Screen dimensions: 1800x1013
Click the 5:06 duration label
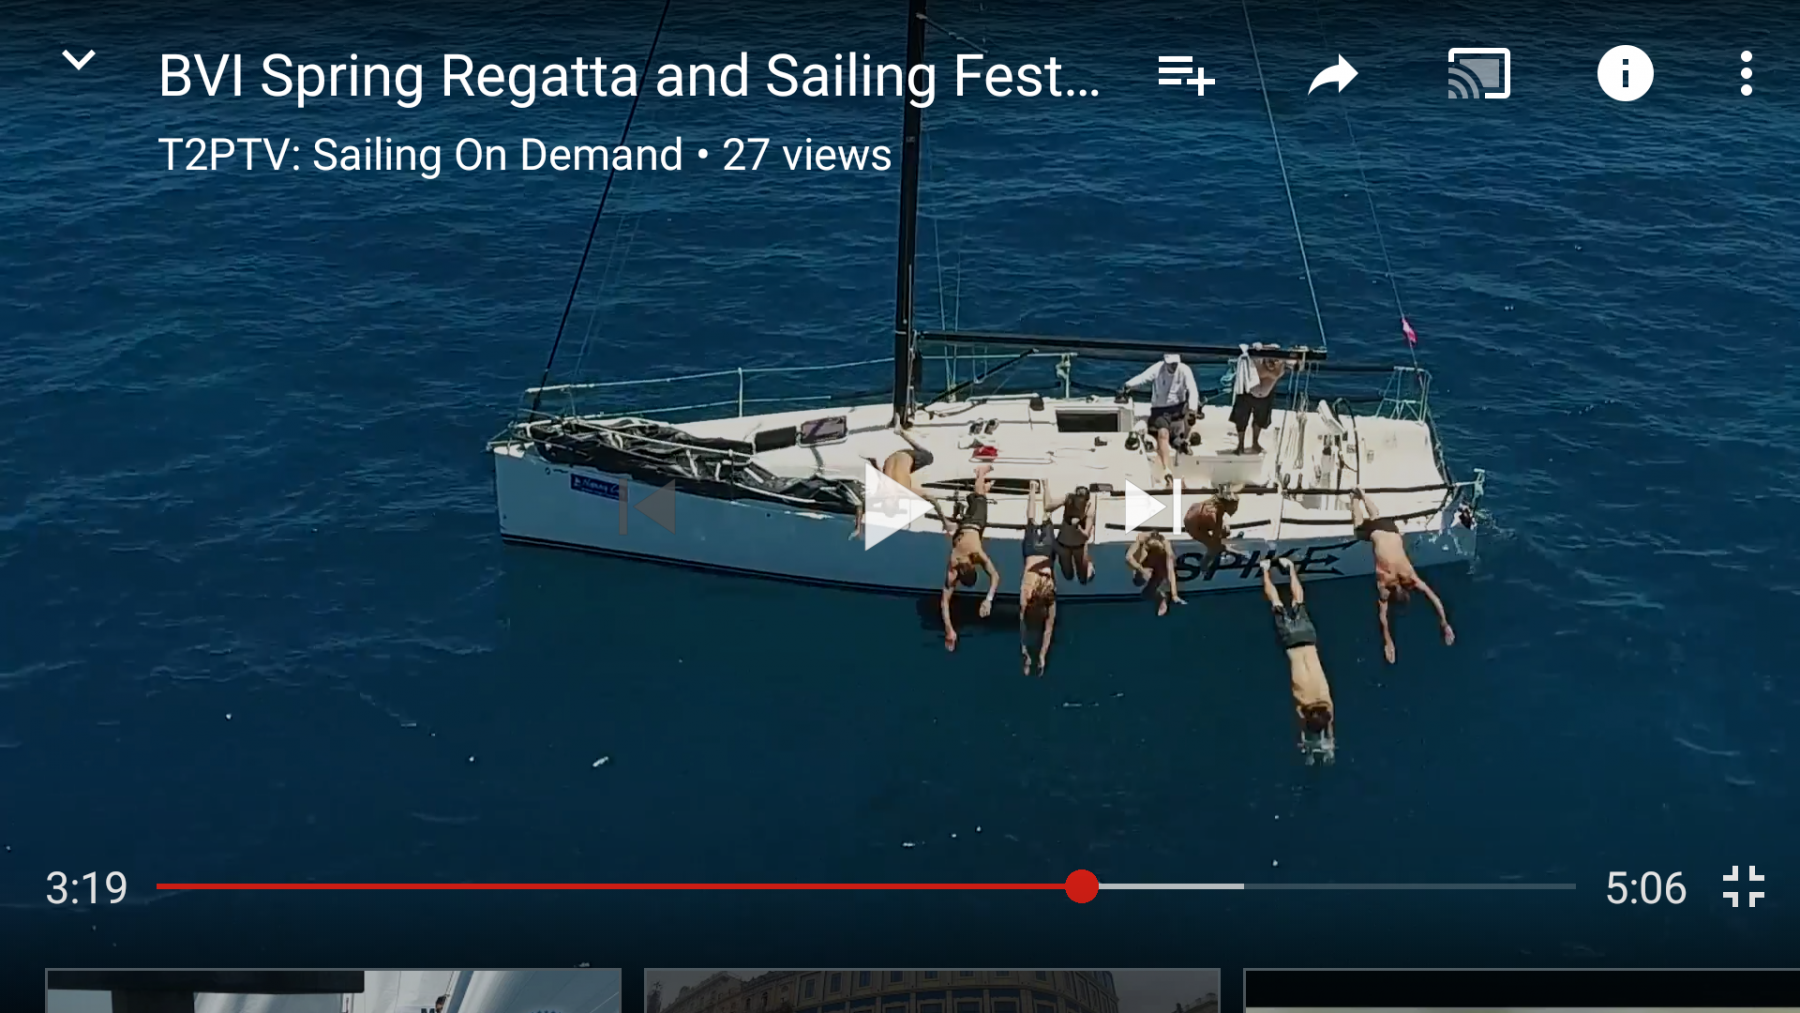[x=1645, y=888]
